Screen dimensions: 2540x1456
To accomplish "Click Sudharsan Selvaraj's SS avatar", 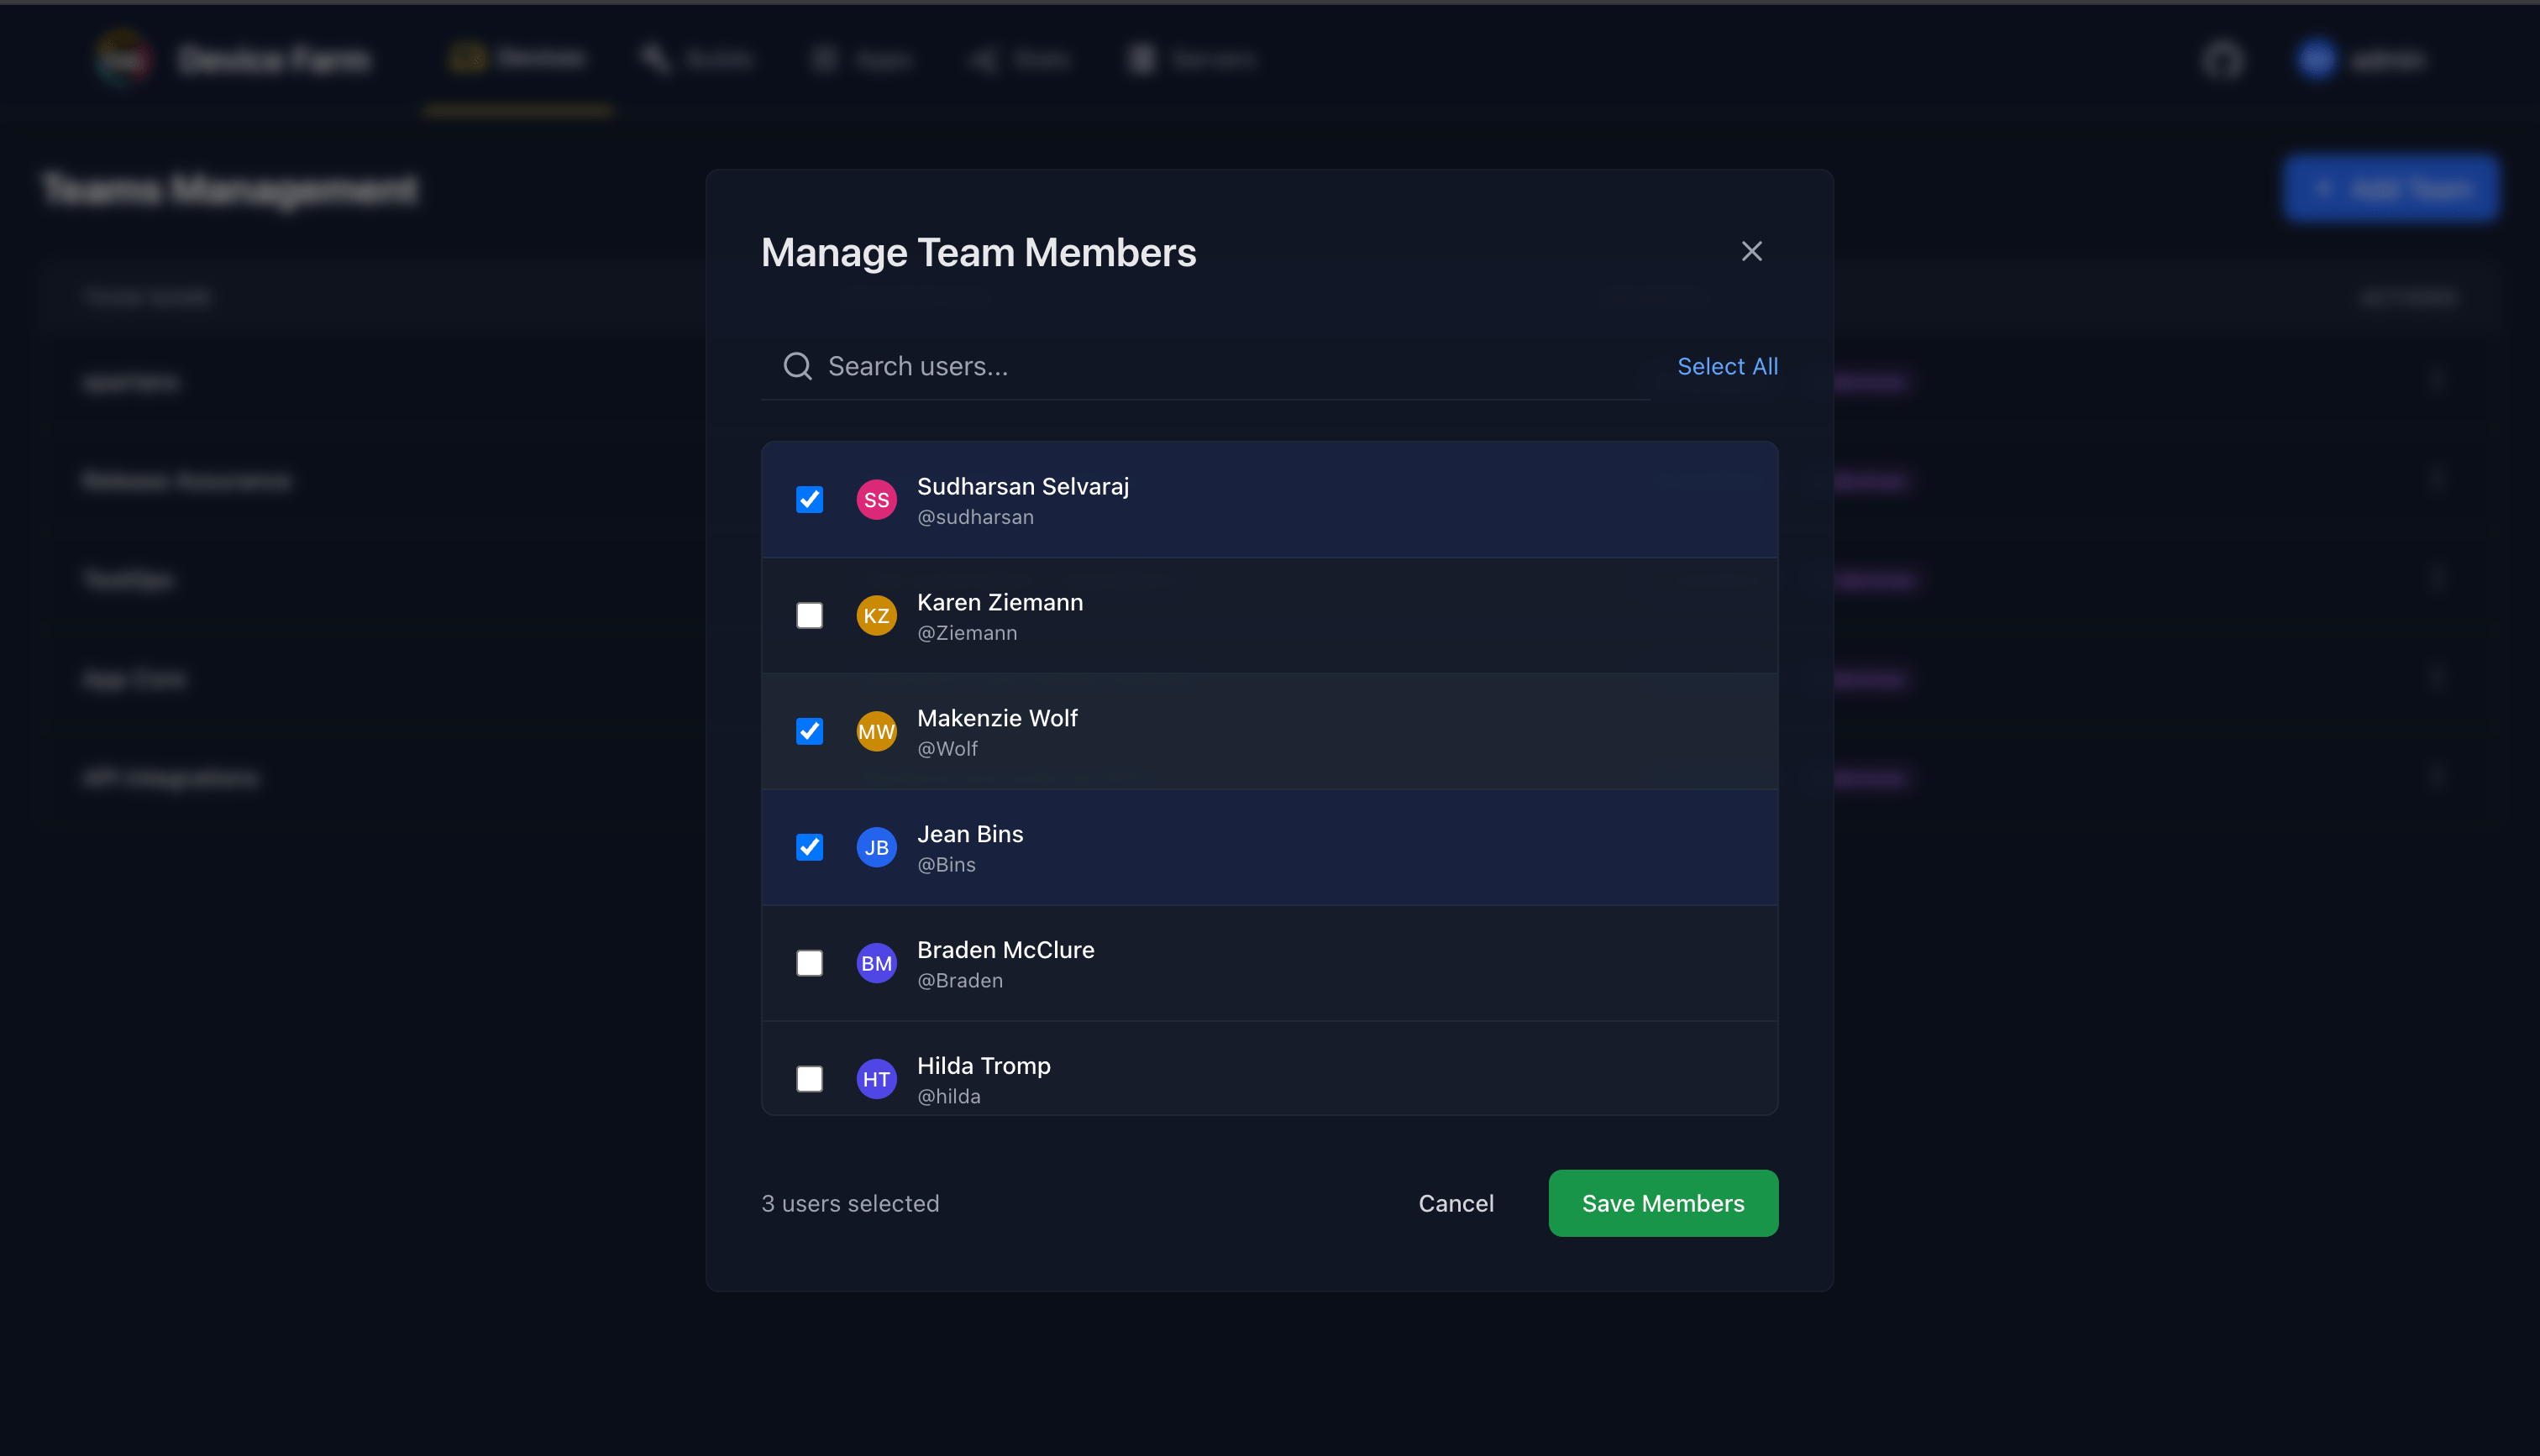I will pos(876,499).
